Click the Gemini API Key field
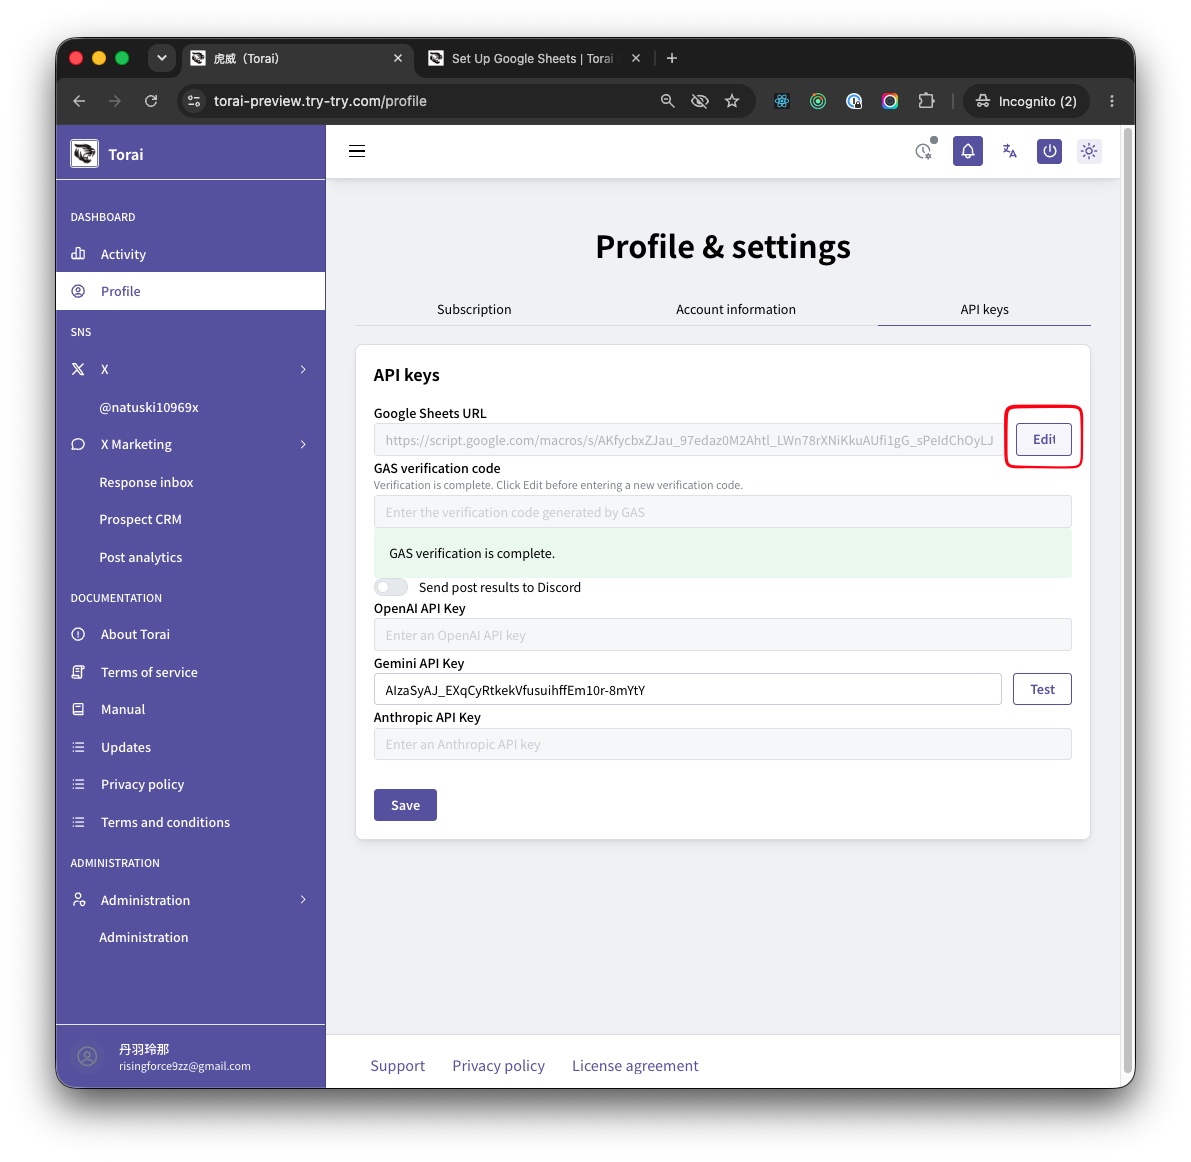 687,690
